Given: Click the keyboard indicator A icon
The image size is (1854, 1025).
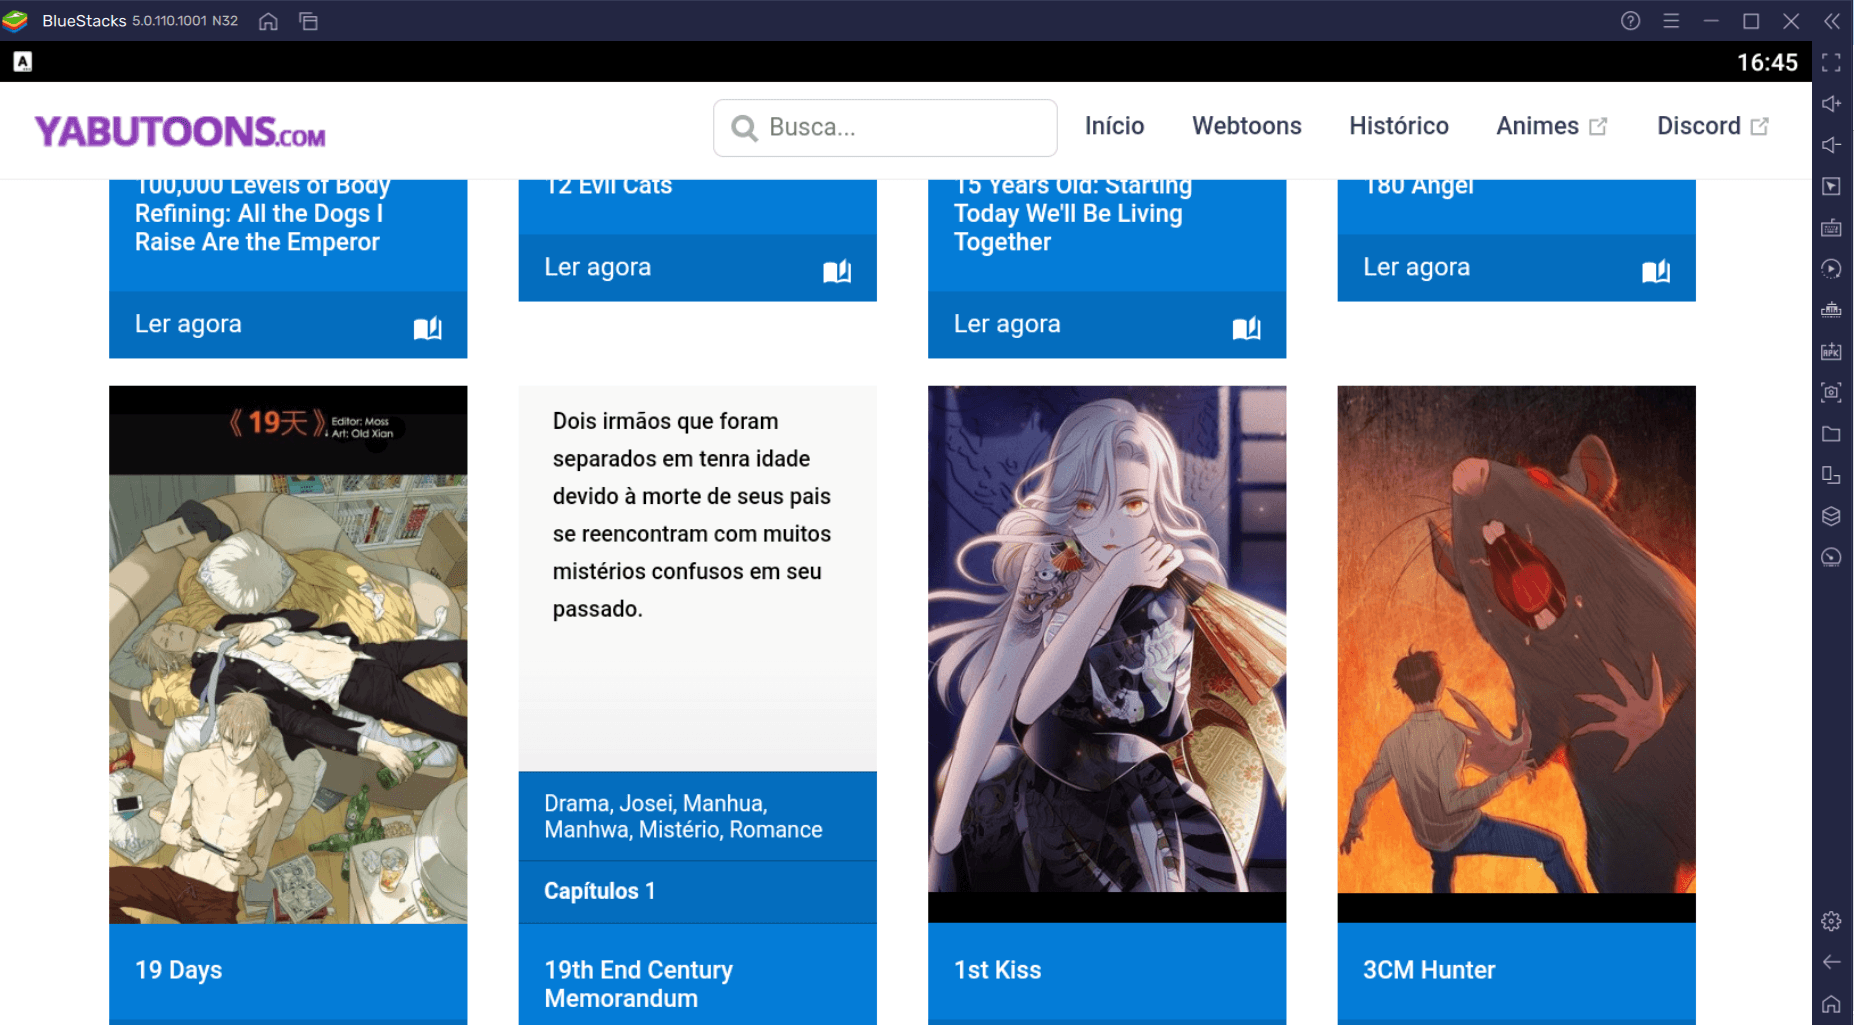Looking at the screenshot, I should point(22,62).
